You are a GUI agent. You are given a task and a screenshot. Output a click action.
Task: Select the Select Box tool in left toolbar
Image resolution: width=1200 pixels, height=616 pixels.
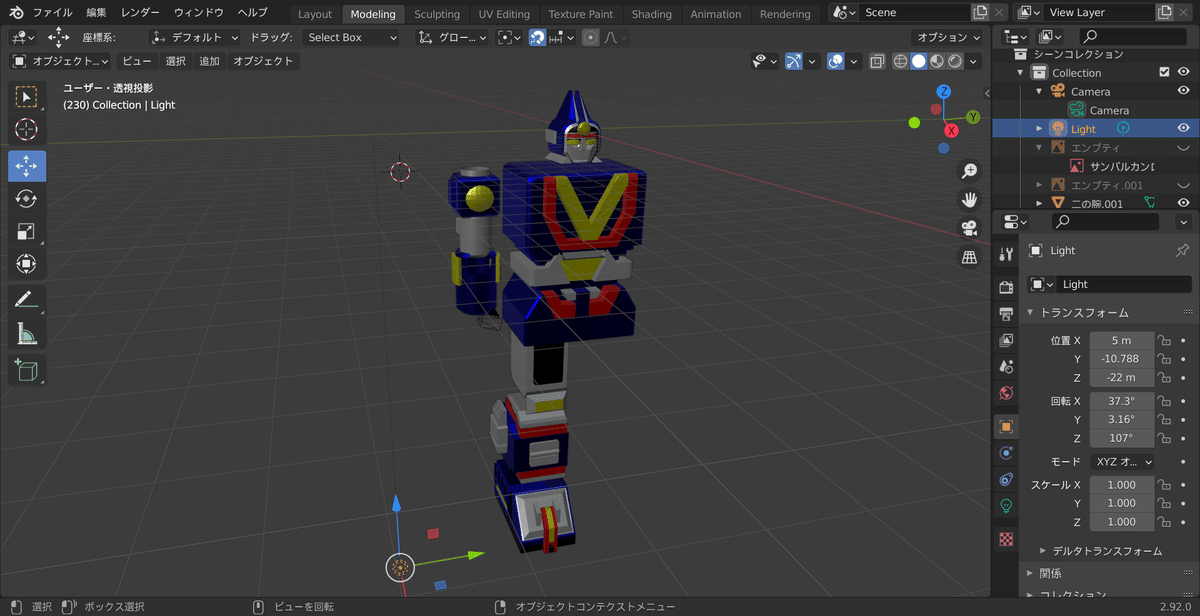click(x=27, y=96)
